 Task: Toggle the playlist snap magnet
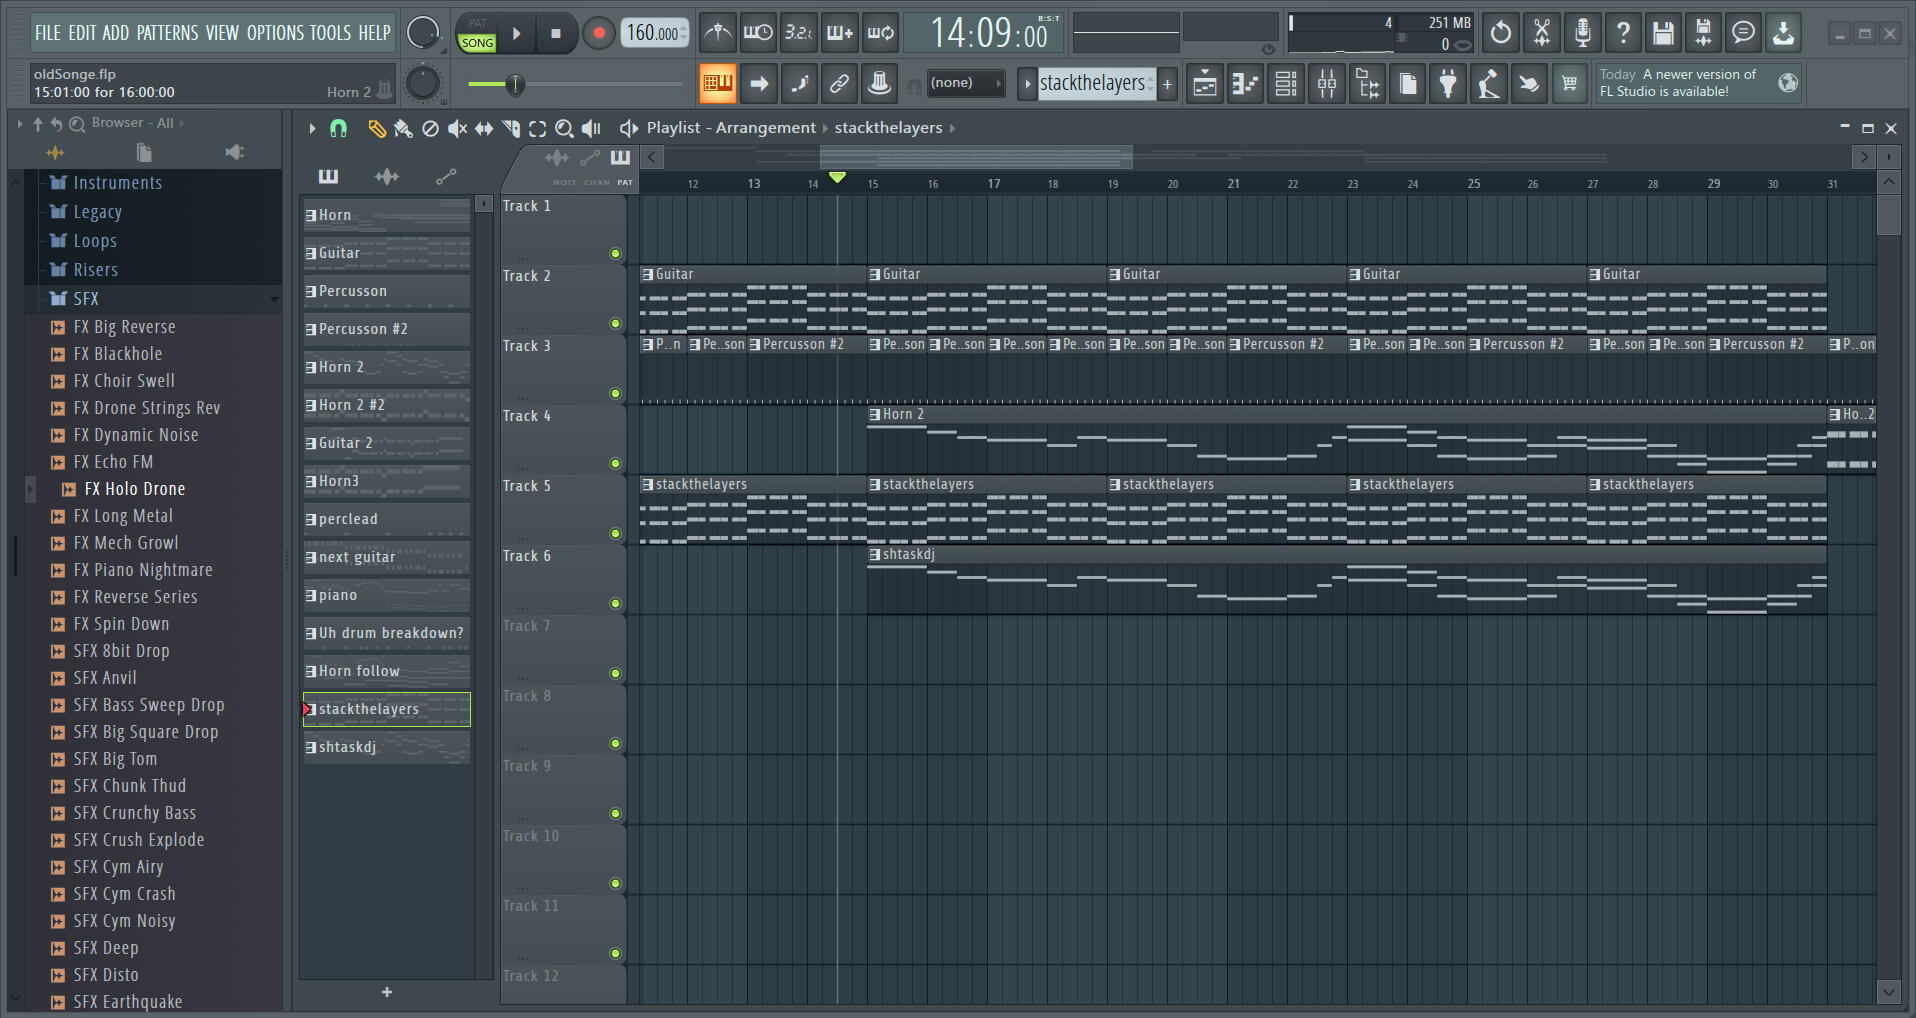(x=338, y=128)
